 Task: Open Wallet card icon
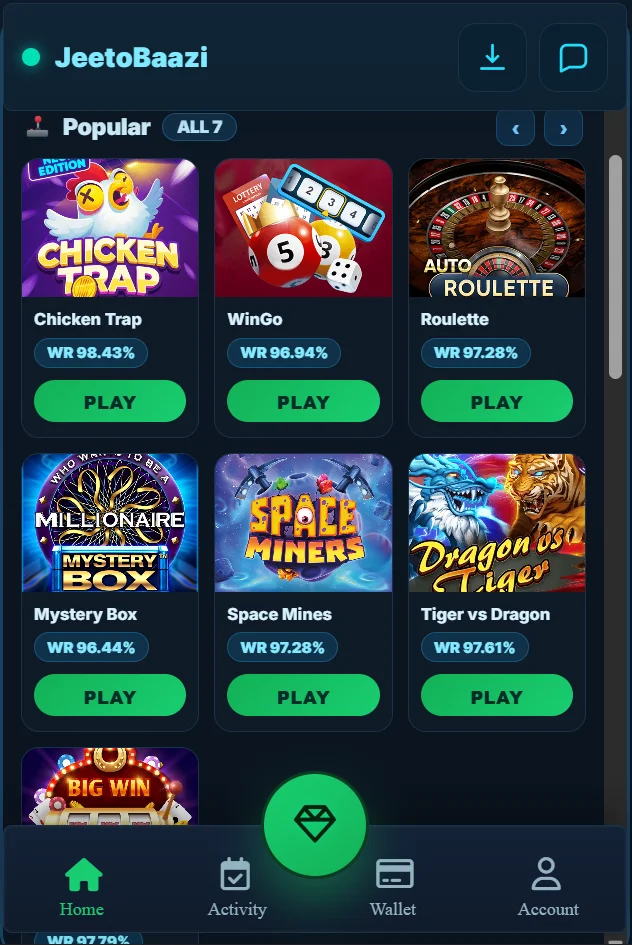395,874
